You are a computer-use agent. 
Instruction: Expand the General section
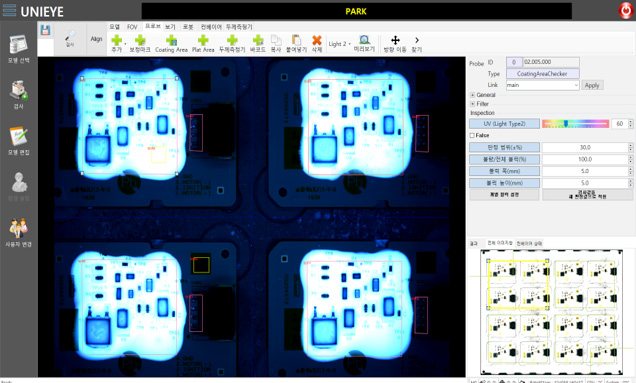point(473,95)
